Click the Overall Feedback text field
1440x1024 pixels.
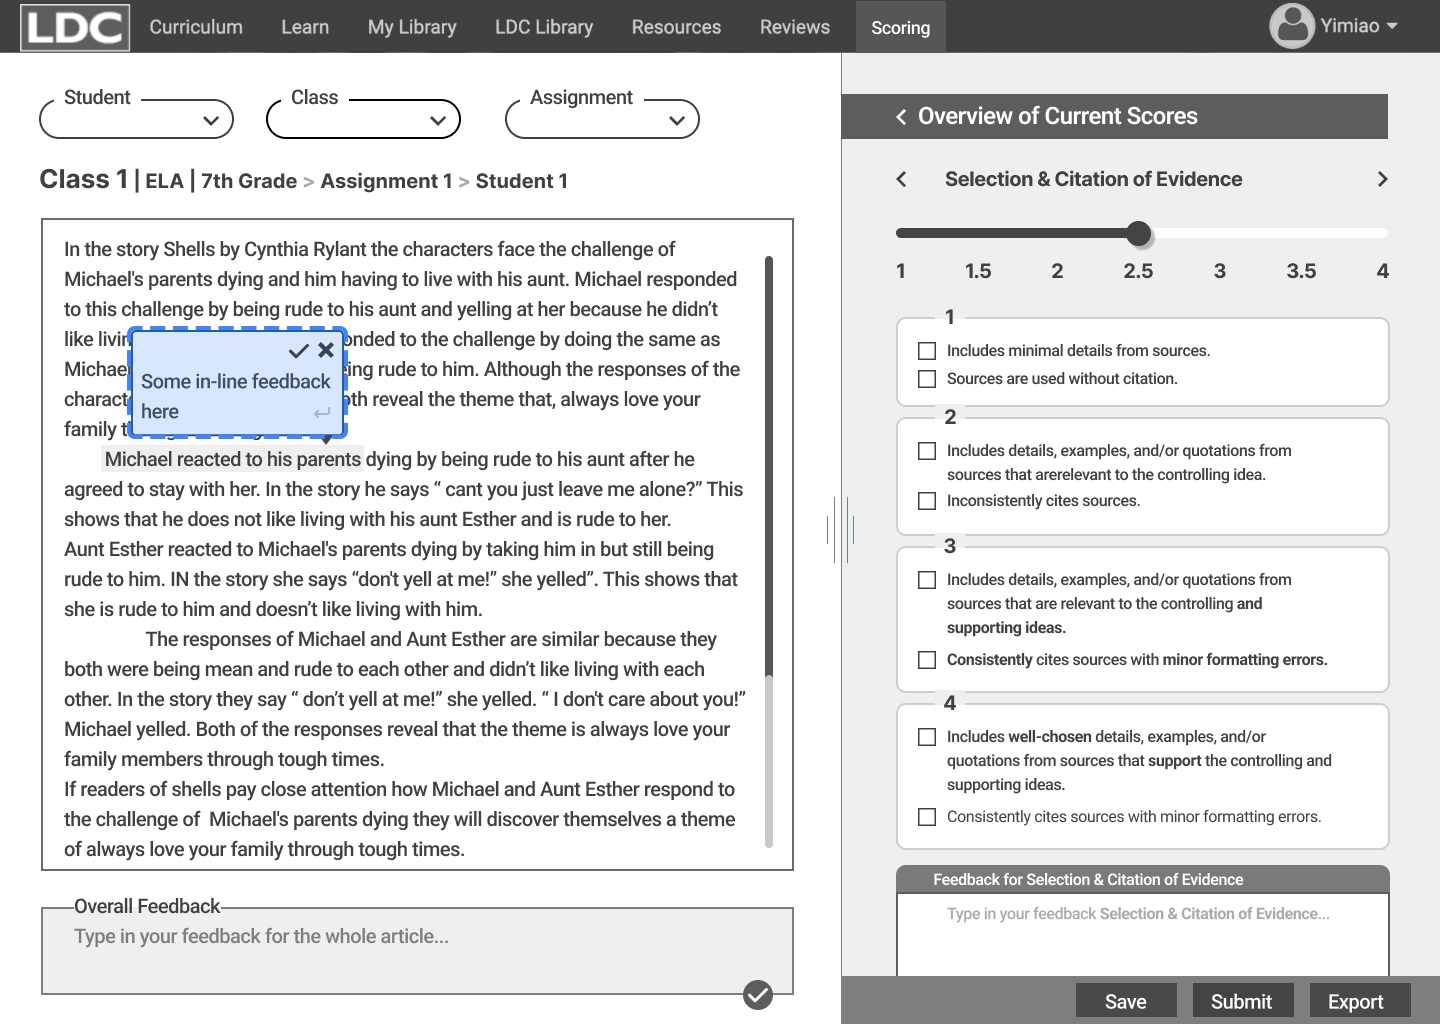pyautogui.click(x=417, y=951)
